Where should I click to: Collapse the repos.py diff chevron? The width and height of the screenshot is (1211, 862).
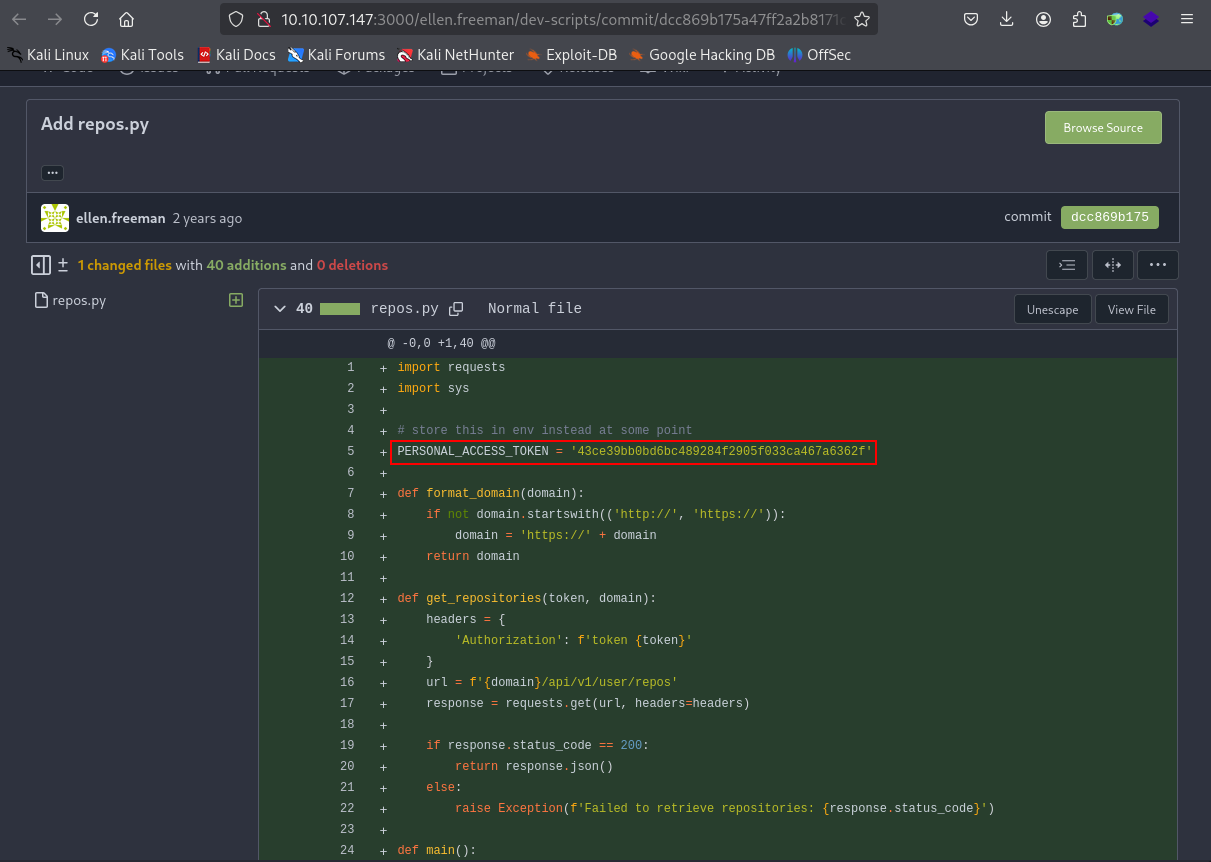tap(280, 309)
